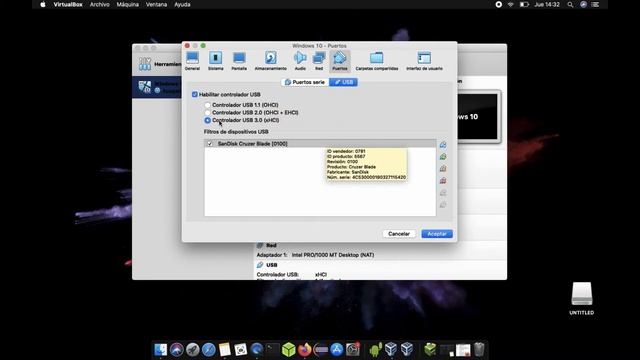Switch to the USB tab

coord(344,82)
